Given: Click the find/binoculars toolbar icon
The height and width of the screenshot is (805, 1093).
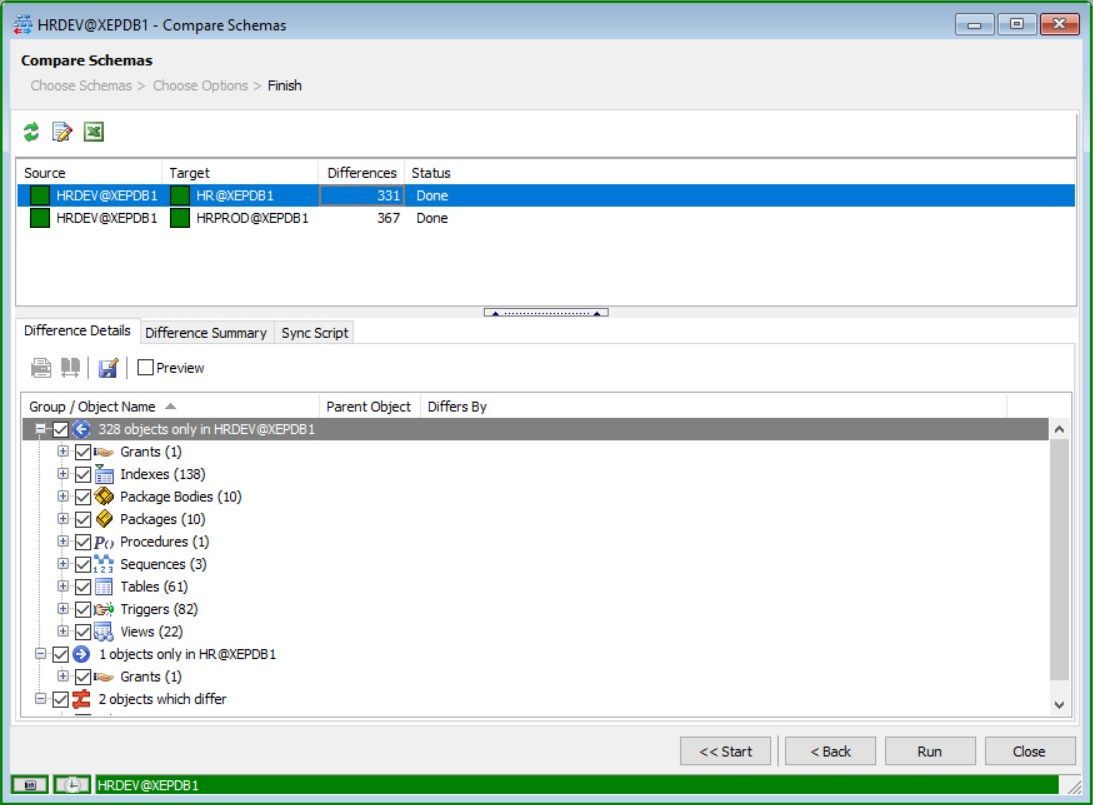Looking at the screenshot, I should [x=70, y=367].
